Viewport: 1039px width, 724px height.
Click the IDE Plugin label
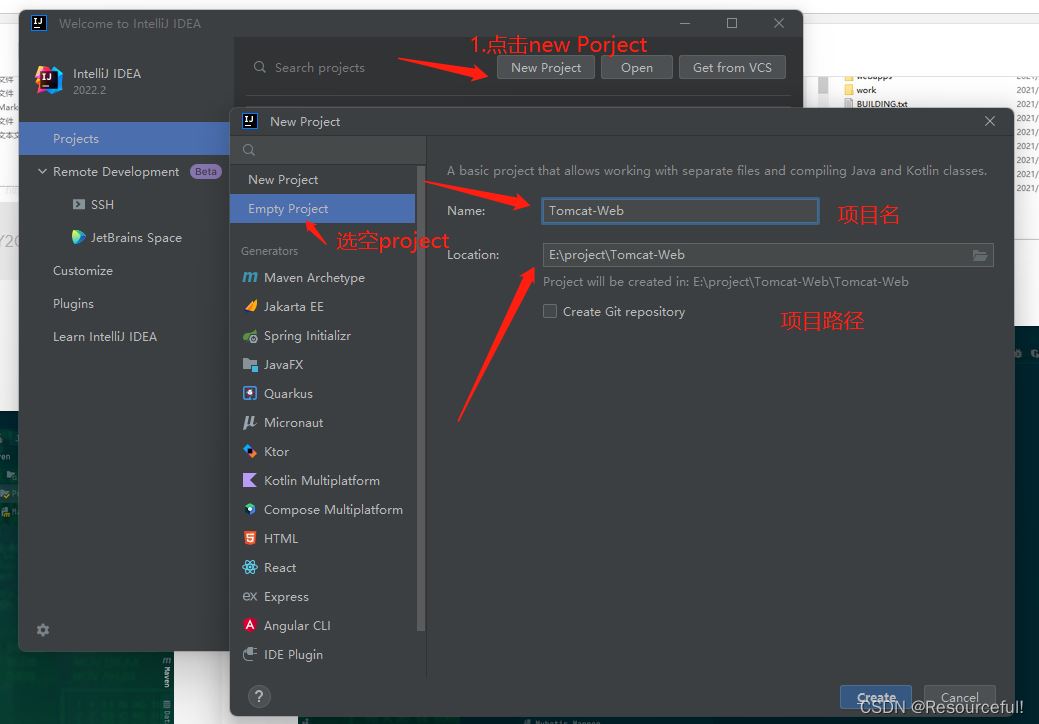294,654
